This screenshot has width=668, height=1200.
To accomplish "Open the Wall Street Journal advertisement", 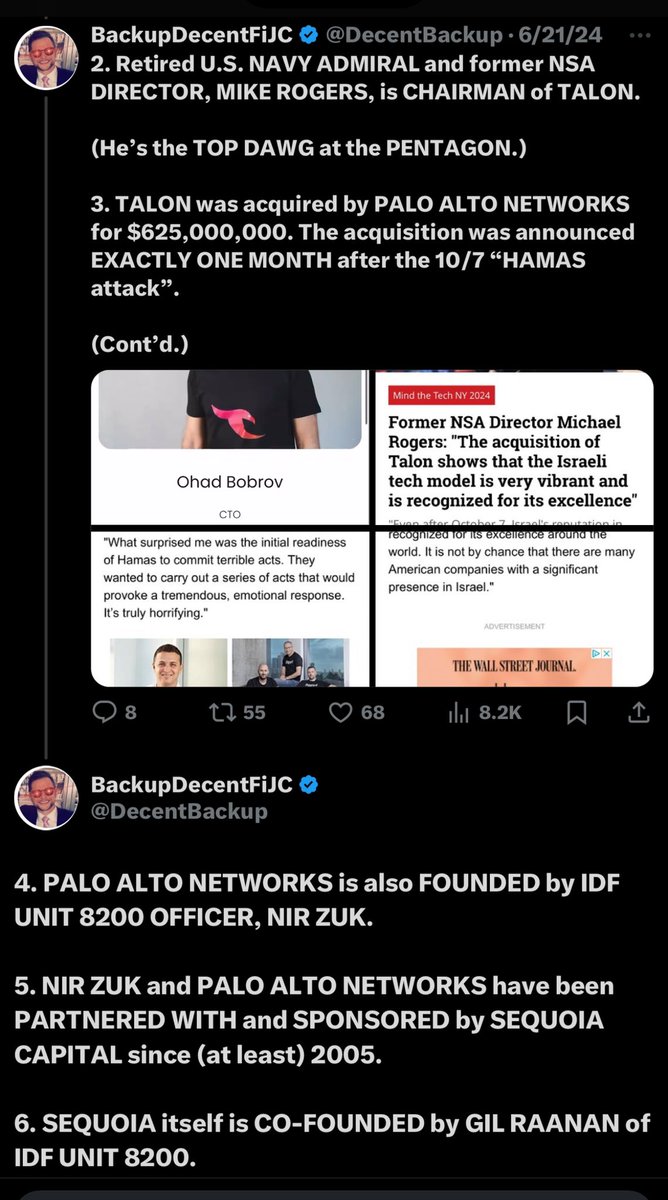I will click(514, 666).
